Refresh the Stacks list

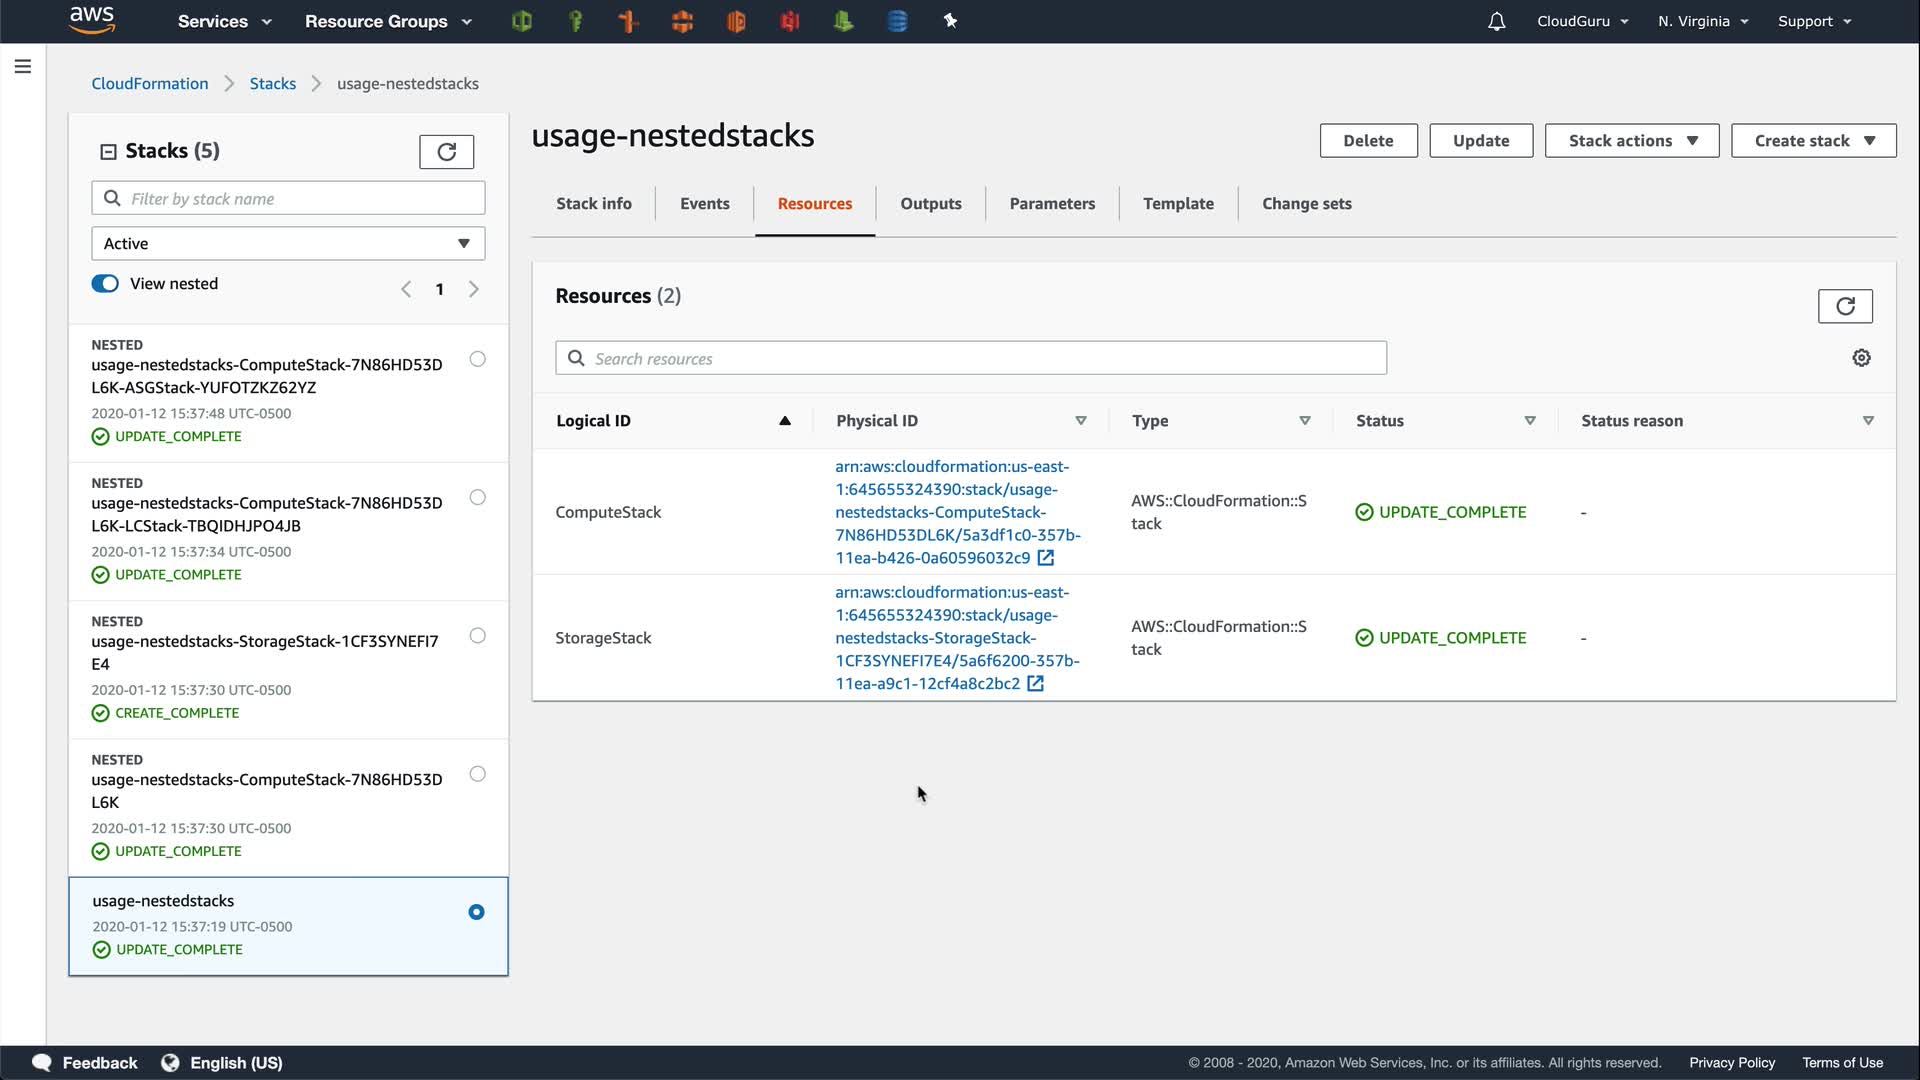click(446, 152)
